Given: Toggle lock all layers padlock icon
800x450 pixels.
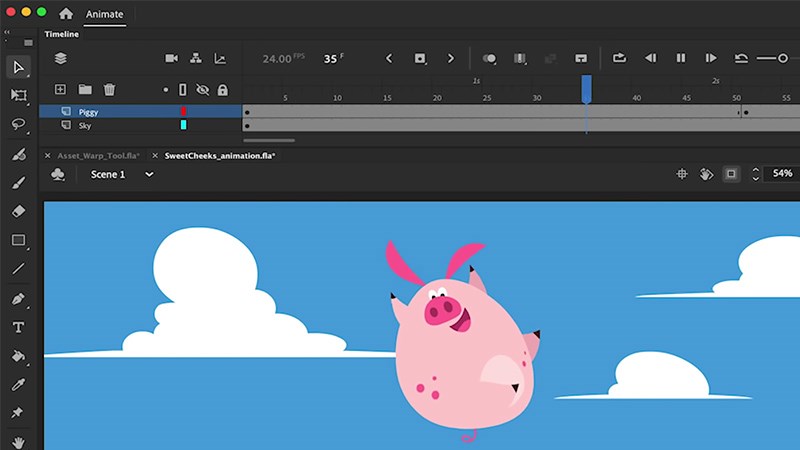Looking at the screenshot, I should pos(222,90).
